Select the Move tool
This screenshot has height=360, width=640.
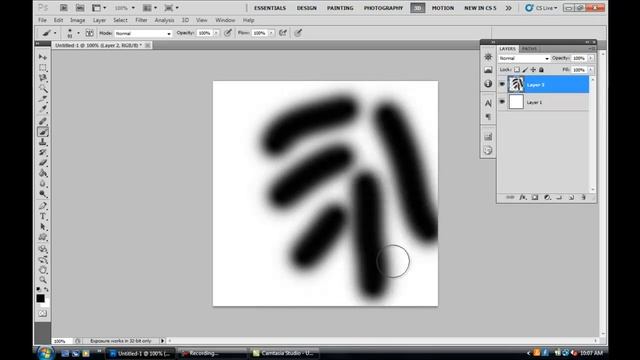[42, 57]
